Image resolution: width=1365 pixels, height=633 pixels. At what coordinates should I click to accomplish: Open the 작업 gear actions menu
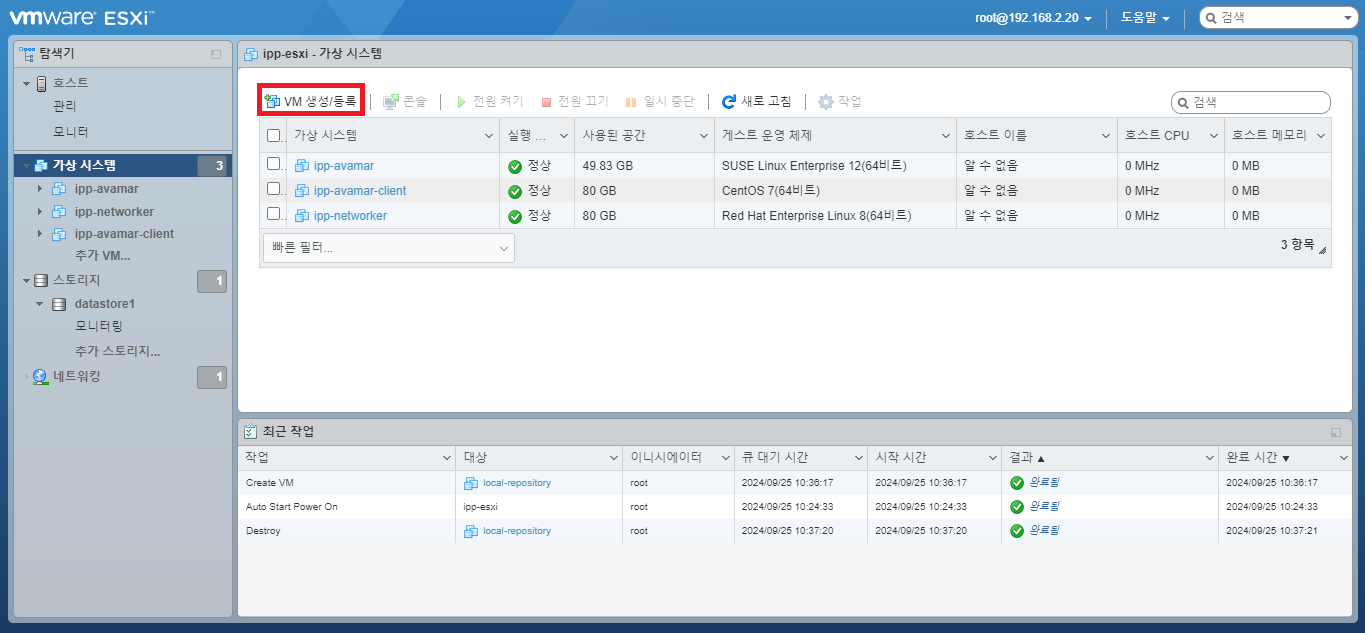point(840,101)
